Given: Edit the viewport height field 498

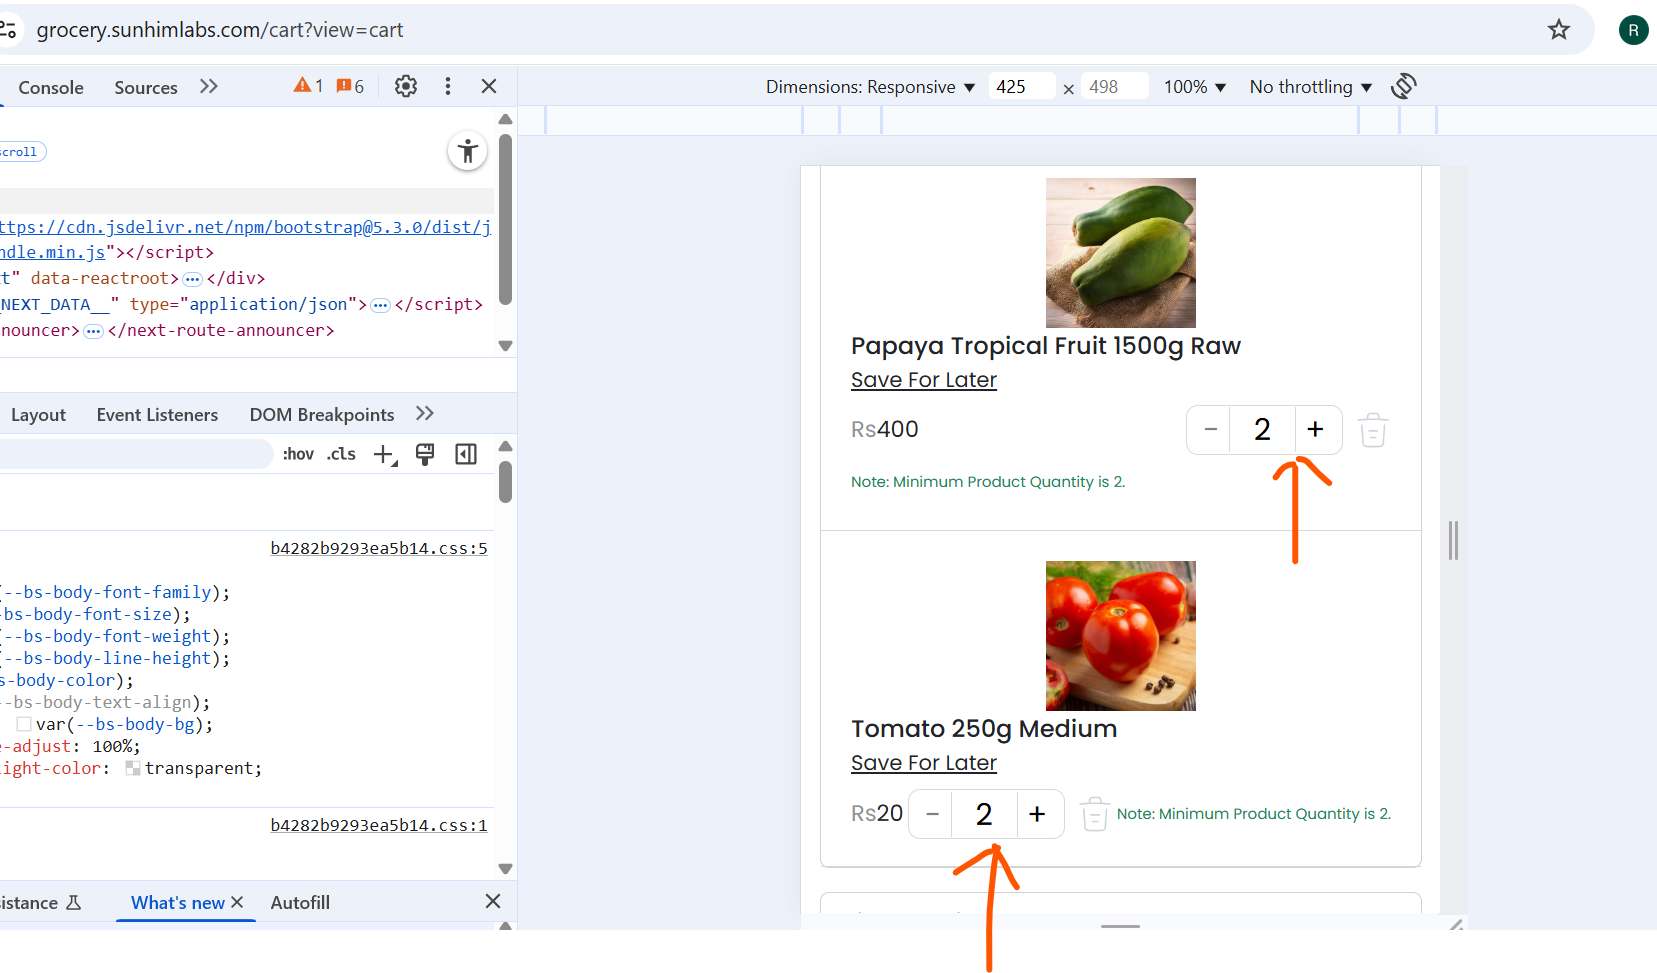Looking at the screenshot, I should (1115, 87).
